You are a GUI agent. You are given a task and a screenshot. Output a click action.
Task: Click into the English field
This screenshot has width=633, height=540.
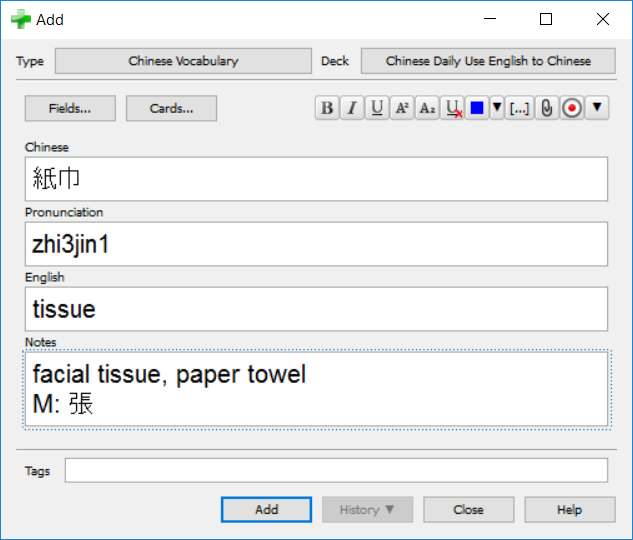point(316,309)
